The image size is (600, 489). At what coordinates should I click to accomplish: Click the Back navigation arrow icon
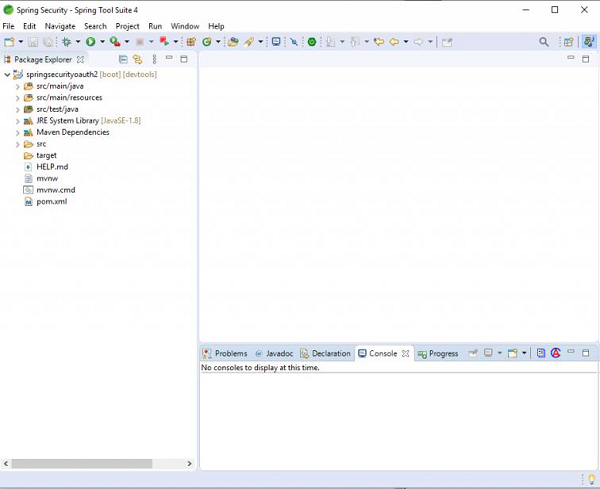394,42
